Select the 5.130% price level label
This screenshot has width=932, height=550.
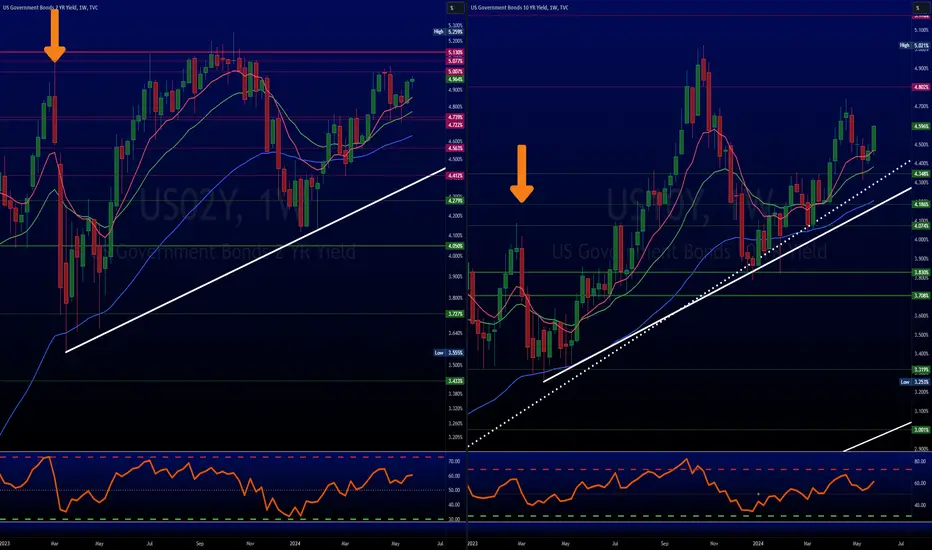click(455, 53)
